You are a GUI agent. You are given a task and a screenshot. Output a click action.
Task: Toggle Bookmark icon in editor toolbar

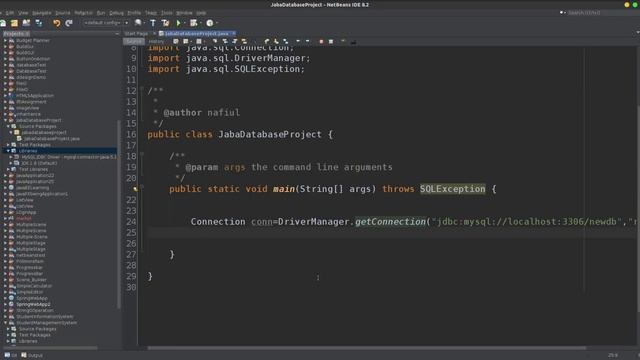[x=286, y=41]
